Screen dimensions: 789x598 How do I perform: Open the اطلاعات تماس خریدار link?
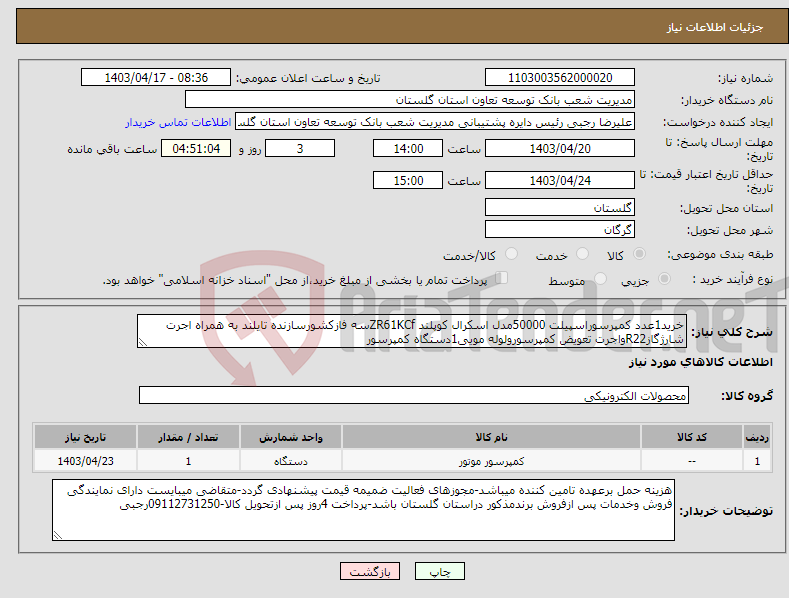[x=178, y=122]
